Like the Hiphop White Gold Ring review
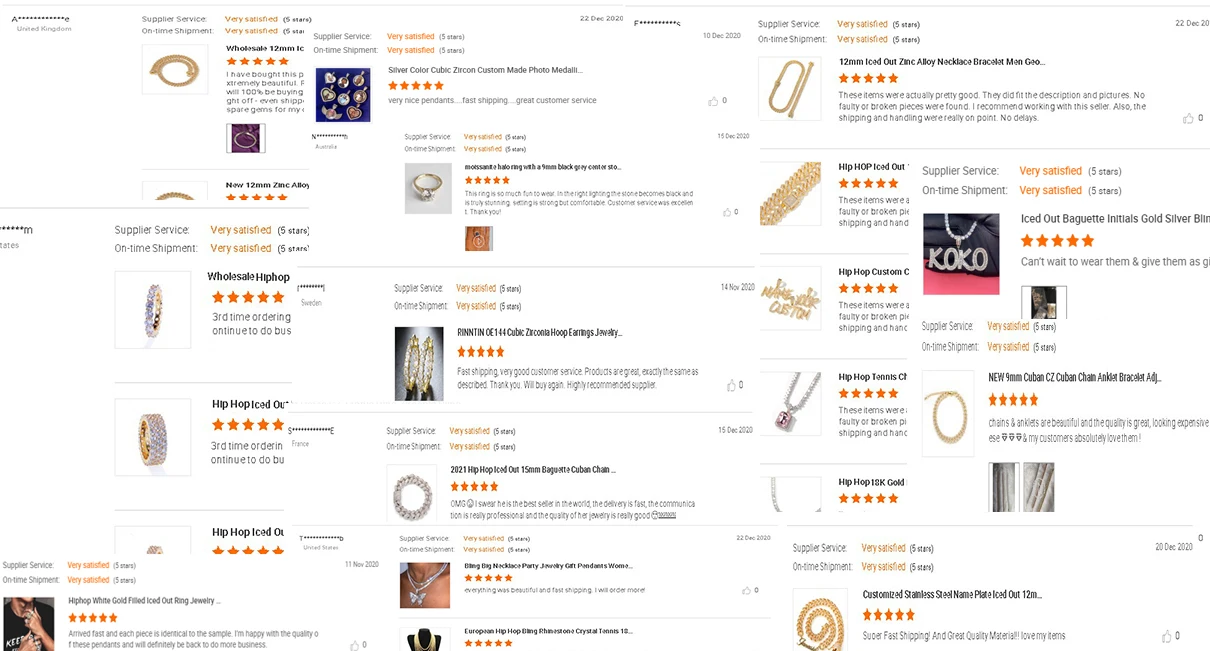 click(x=352, y=645)
